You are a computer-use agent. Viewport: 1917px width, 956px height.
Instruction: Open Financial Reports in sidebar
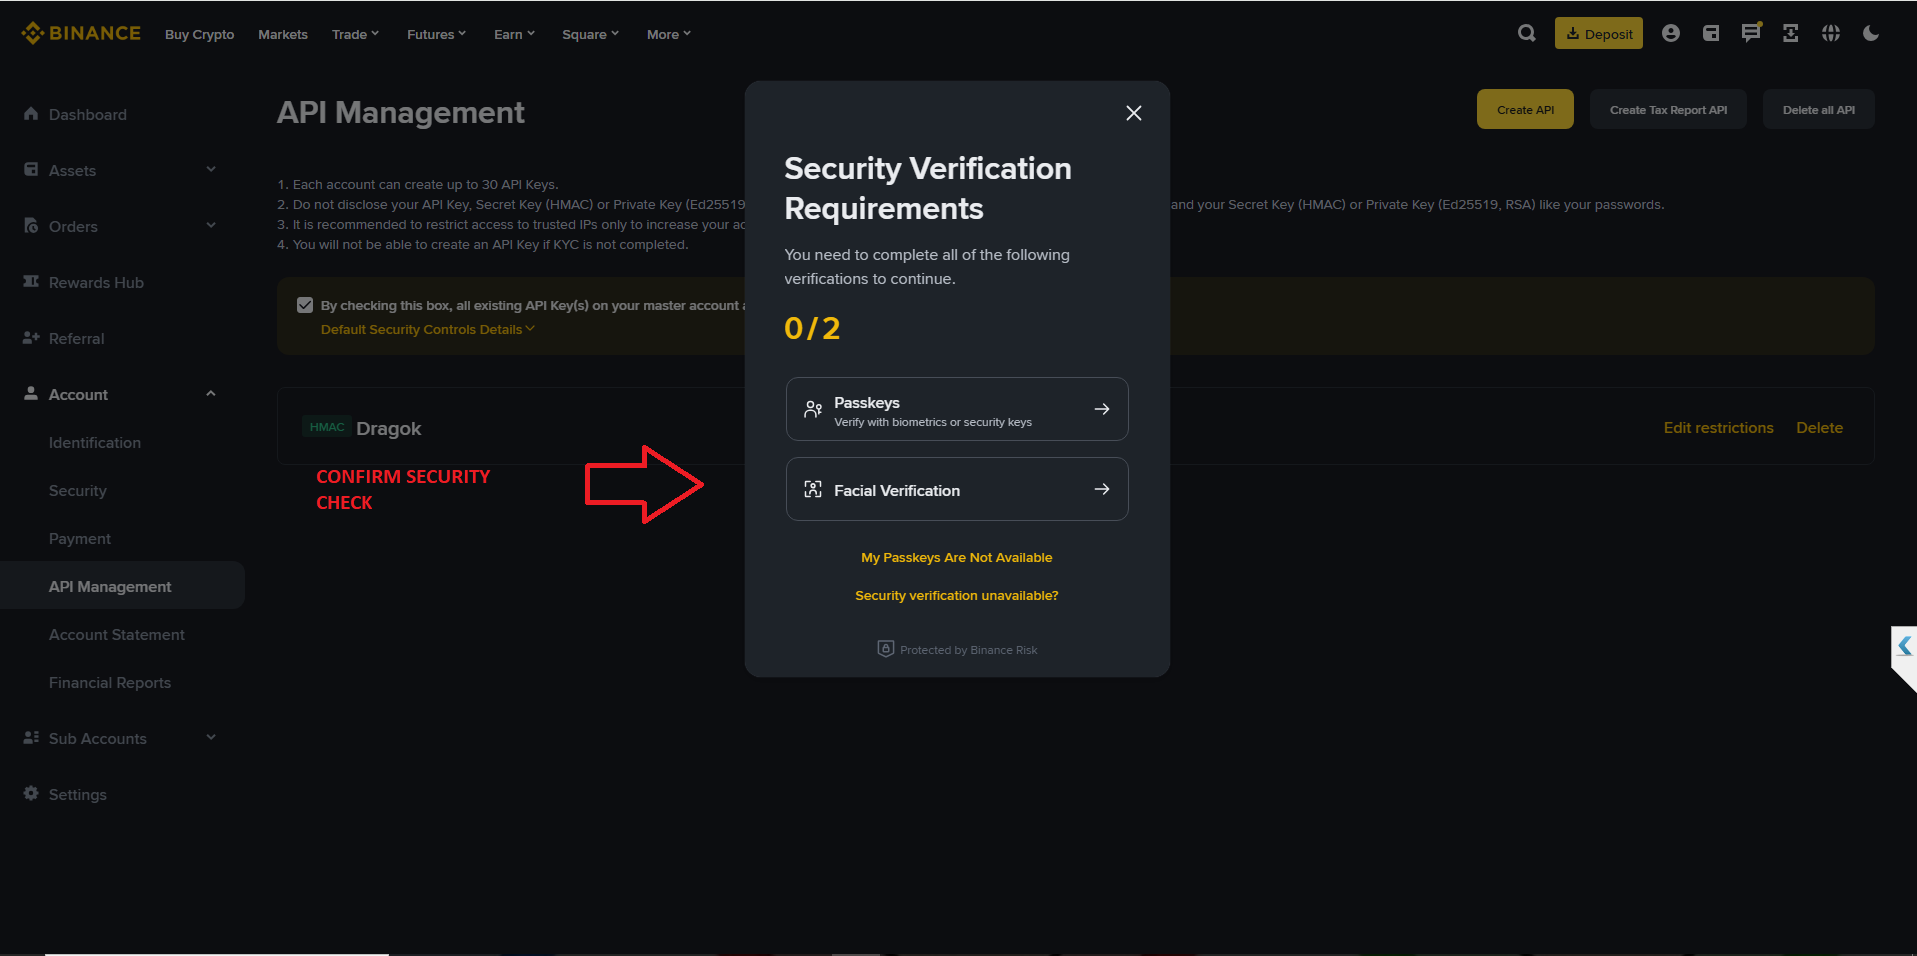click(110, 682)
